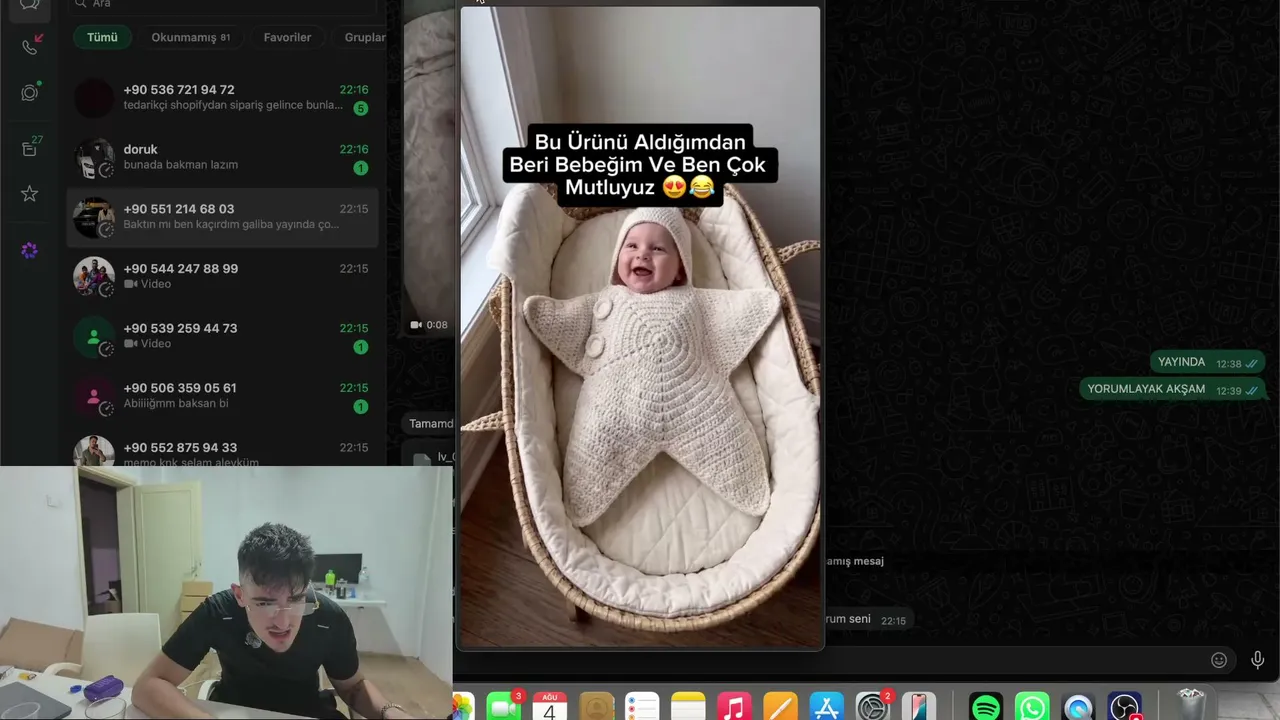Click the YORUMLAYAK AKŞAM message
1280x720 pixels.
click(x=1172, y=390)
